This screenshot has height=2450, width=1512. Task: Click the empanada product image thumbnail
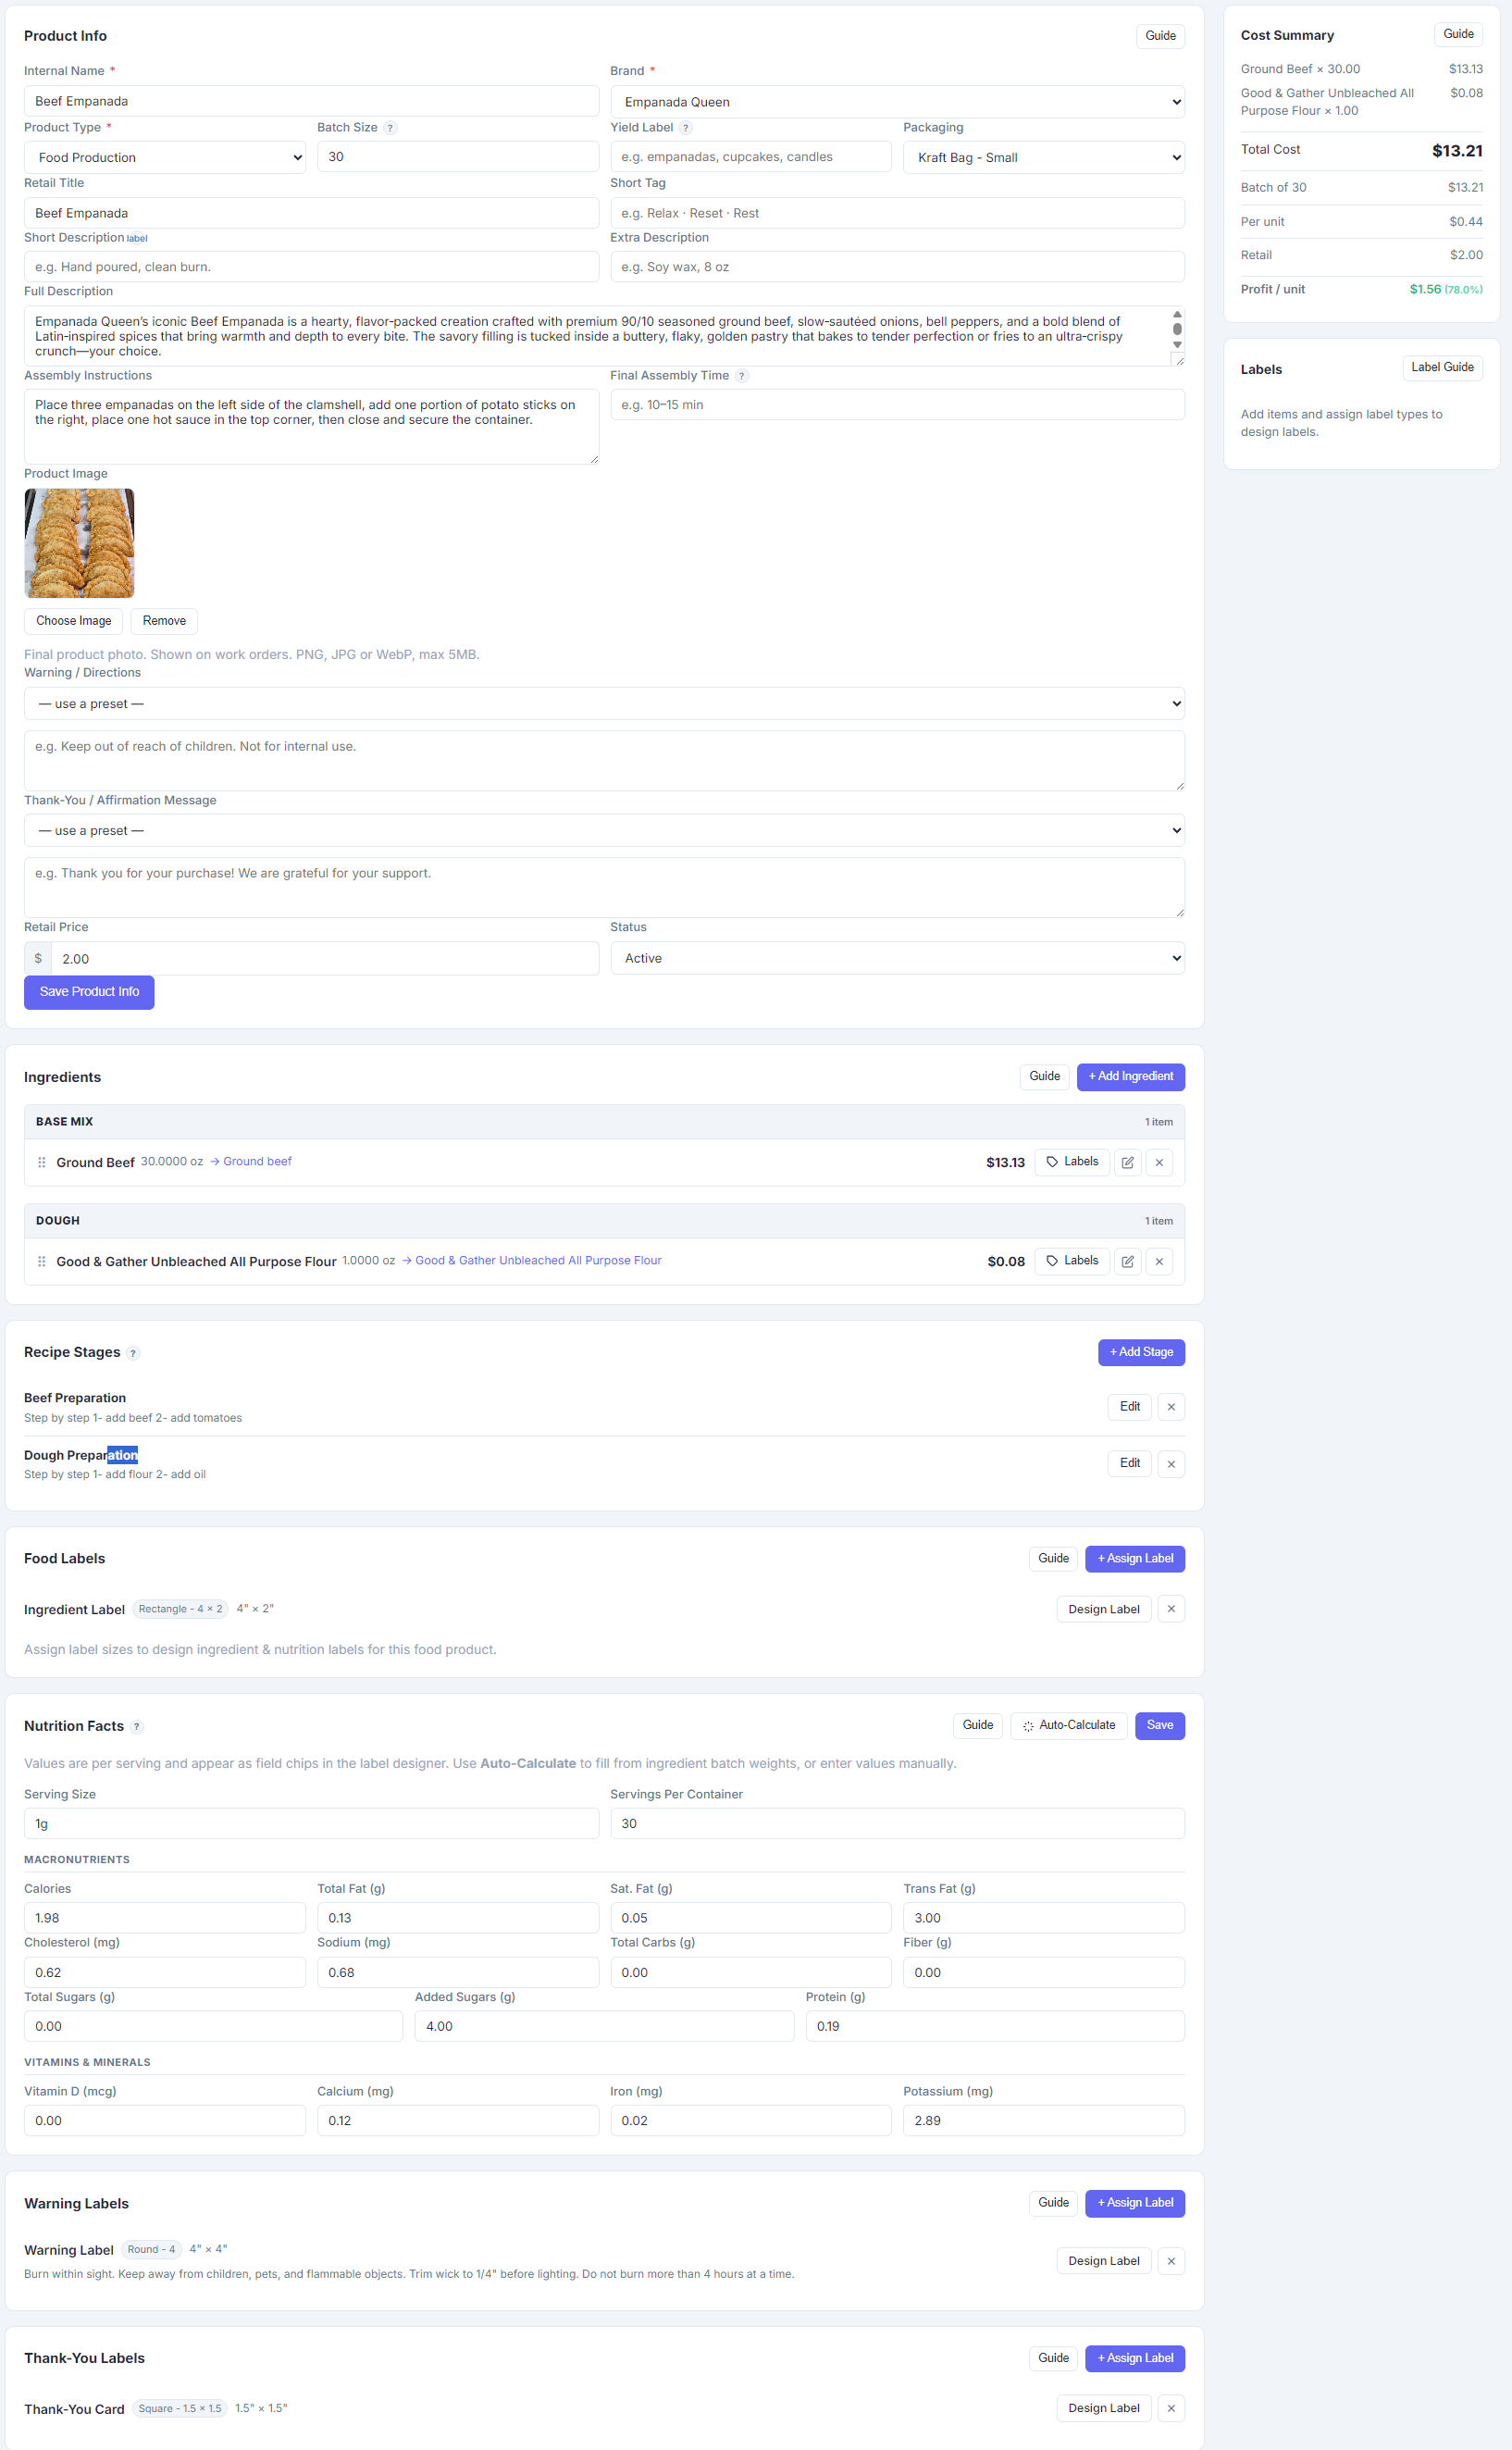click(x=78, y=543)
